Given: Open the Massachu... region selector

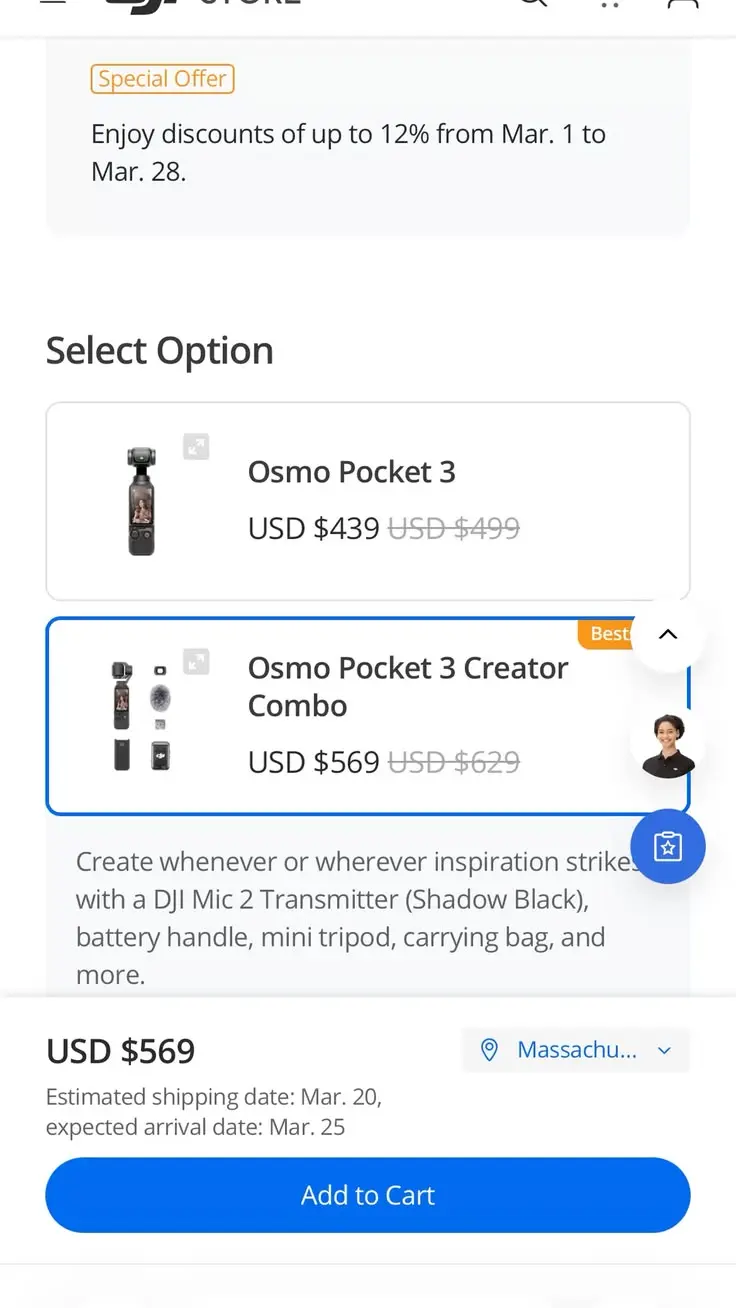Looking at the screenshot, I should tap(576, 1050).
